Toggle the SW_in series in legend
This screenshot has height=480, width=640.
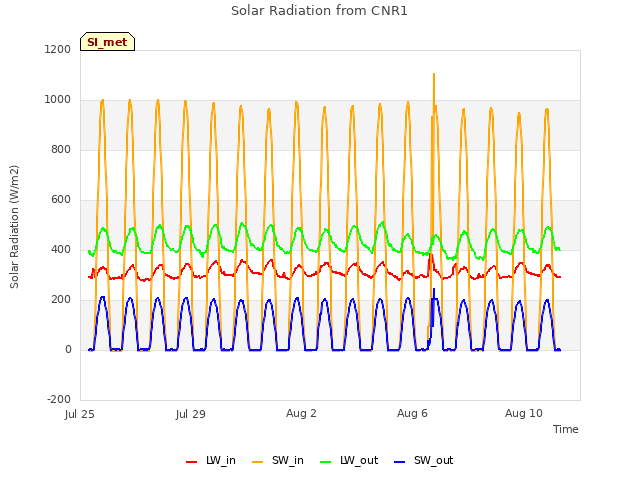[x=278, y=460]
